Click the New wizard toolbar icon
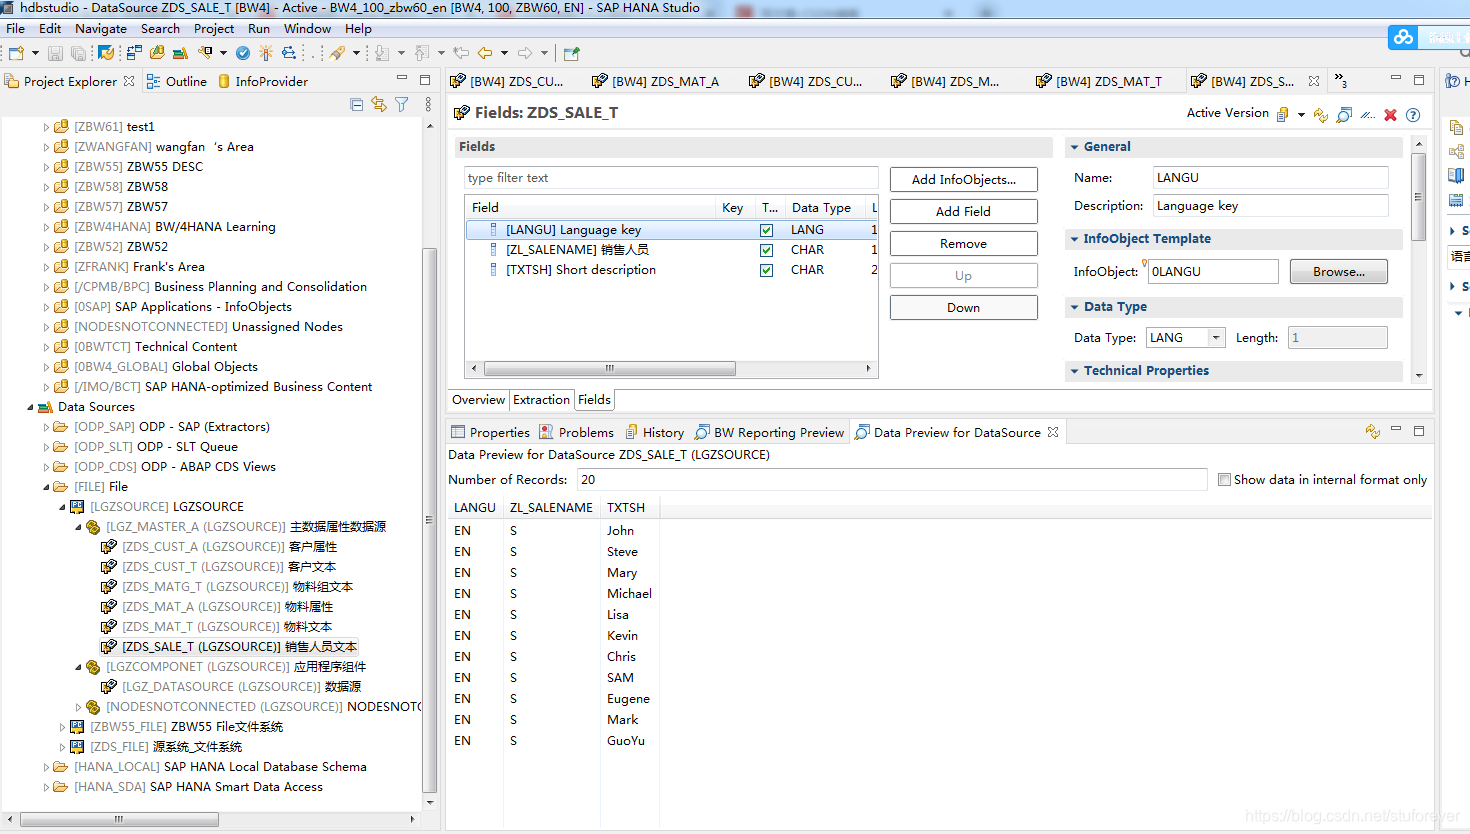Image resolution: width=1470 pixels, height=834 pixels. [x=16, y=53]
